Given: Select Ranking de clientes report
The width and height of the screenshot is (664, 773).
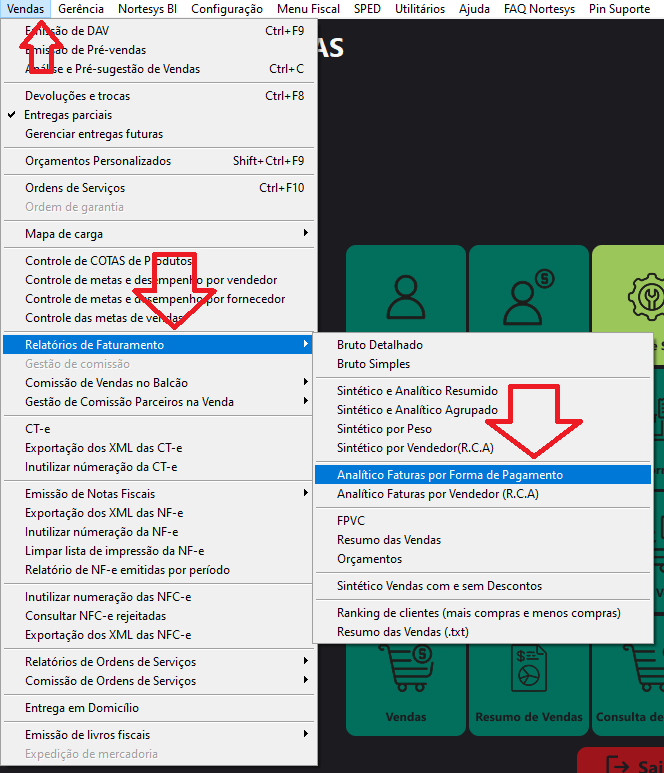Looking at the screenshot, I should point(478,613).
